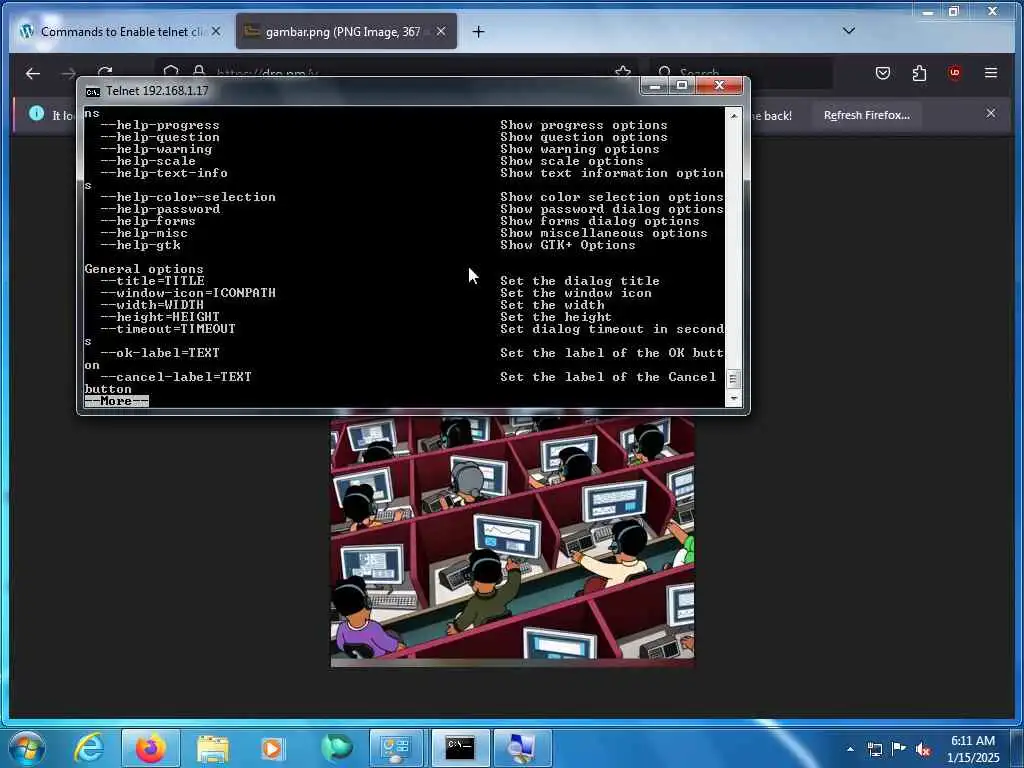The image size is (1024, 768).
Task: Open the Firefox hamburger menu
Action: coord(991,73)
